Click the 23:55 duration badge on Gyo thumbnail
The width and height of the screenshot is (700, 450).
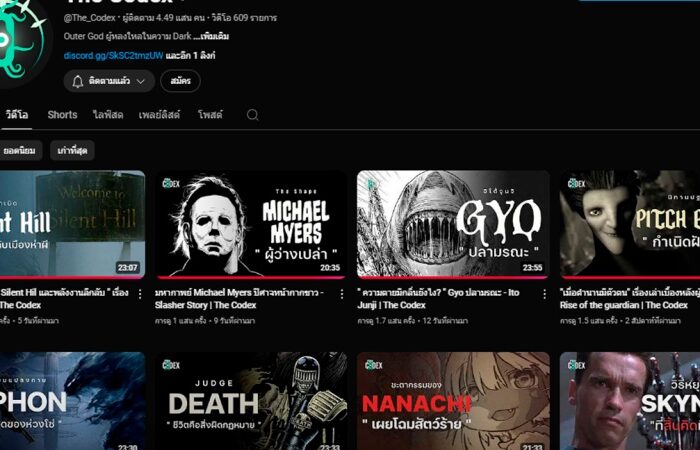coord(533,267)
